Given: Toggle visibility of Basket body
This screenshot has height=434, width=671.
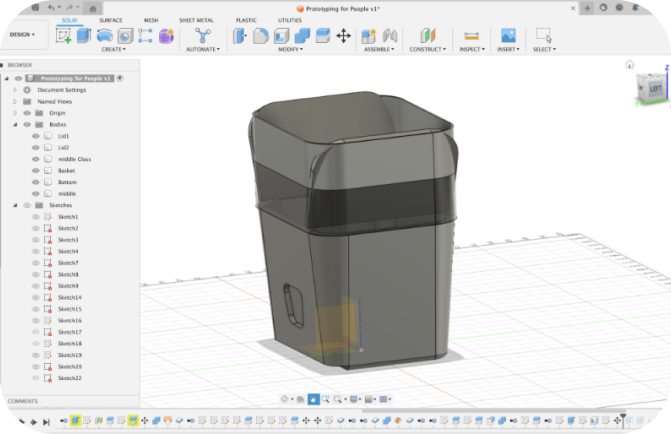Looking at the screenshot, I should point(36,170).
